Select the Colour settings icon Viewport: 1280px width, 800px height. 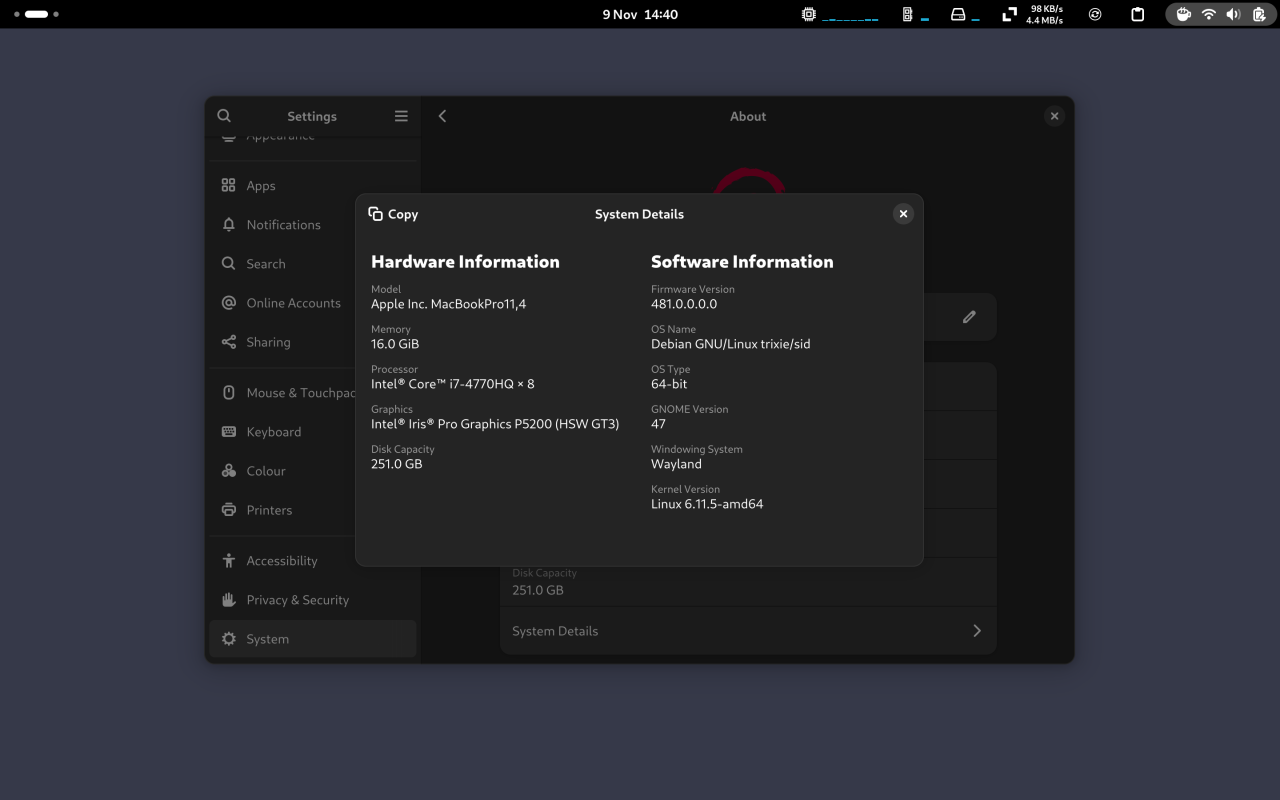point(228,470)
